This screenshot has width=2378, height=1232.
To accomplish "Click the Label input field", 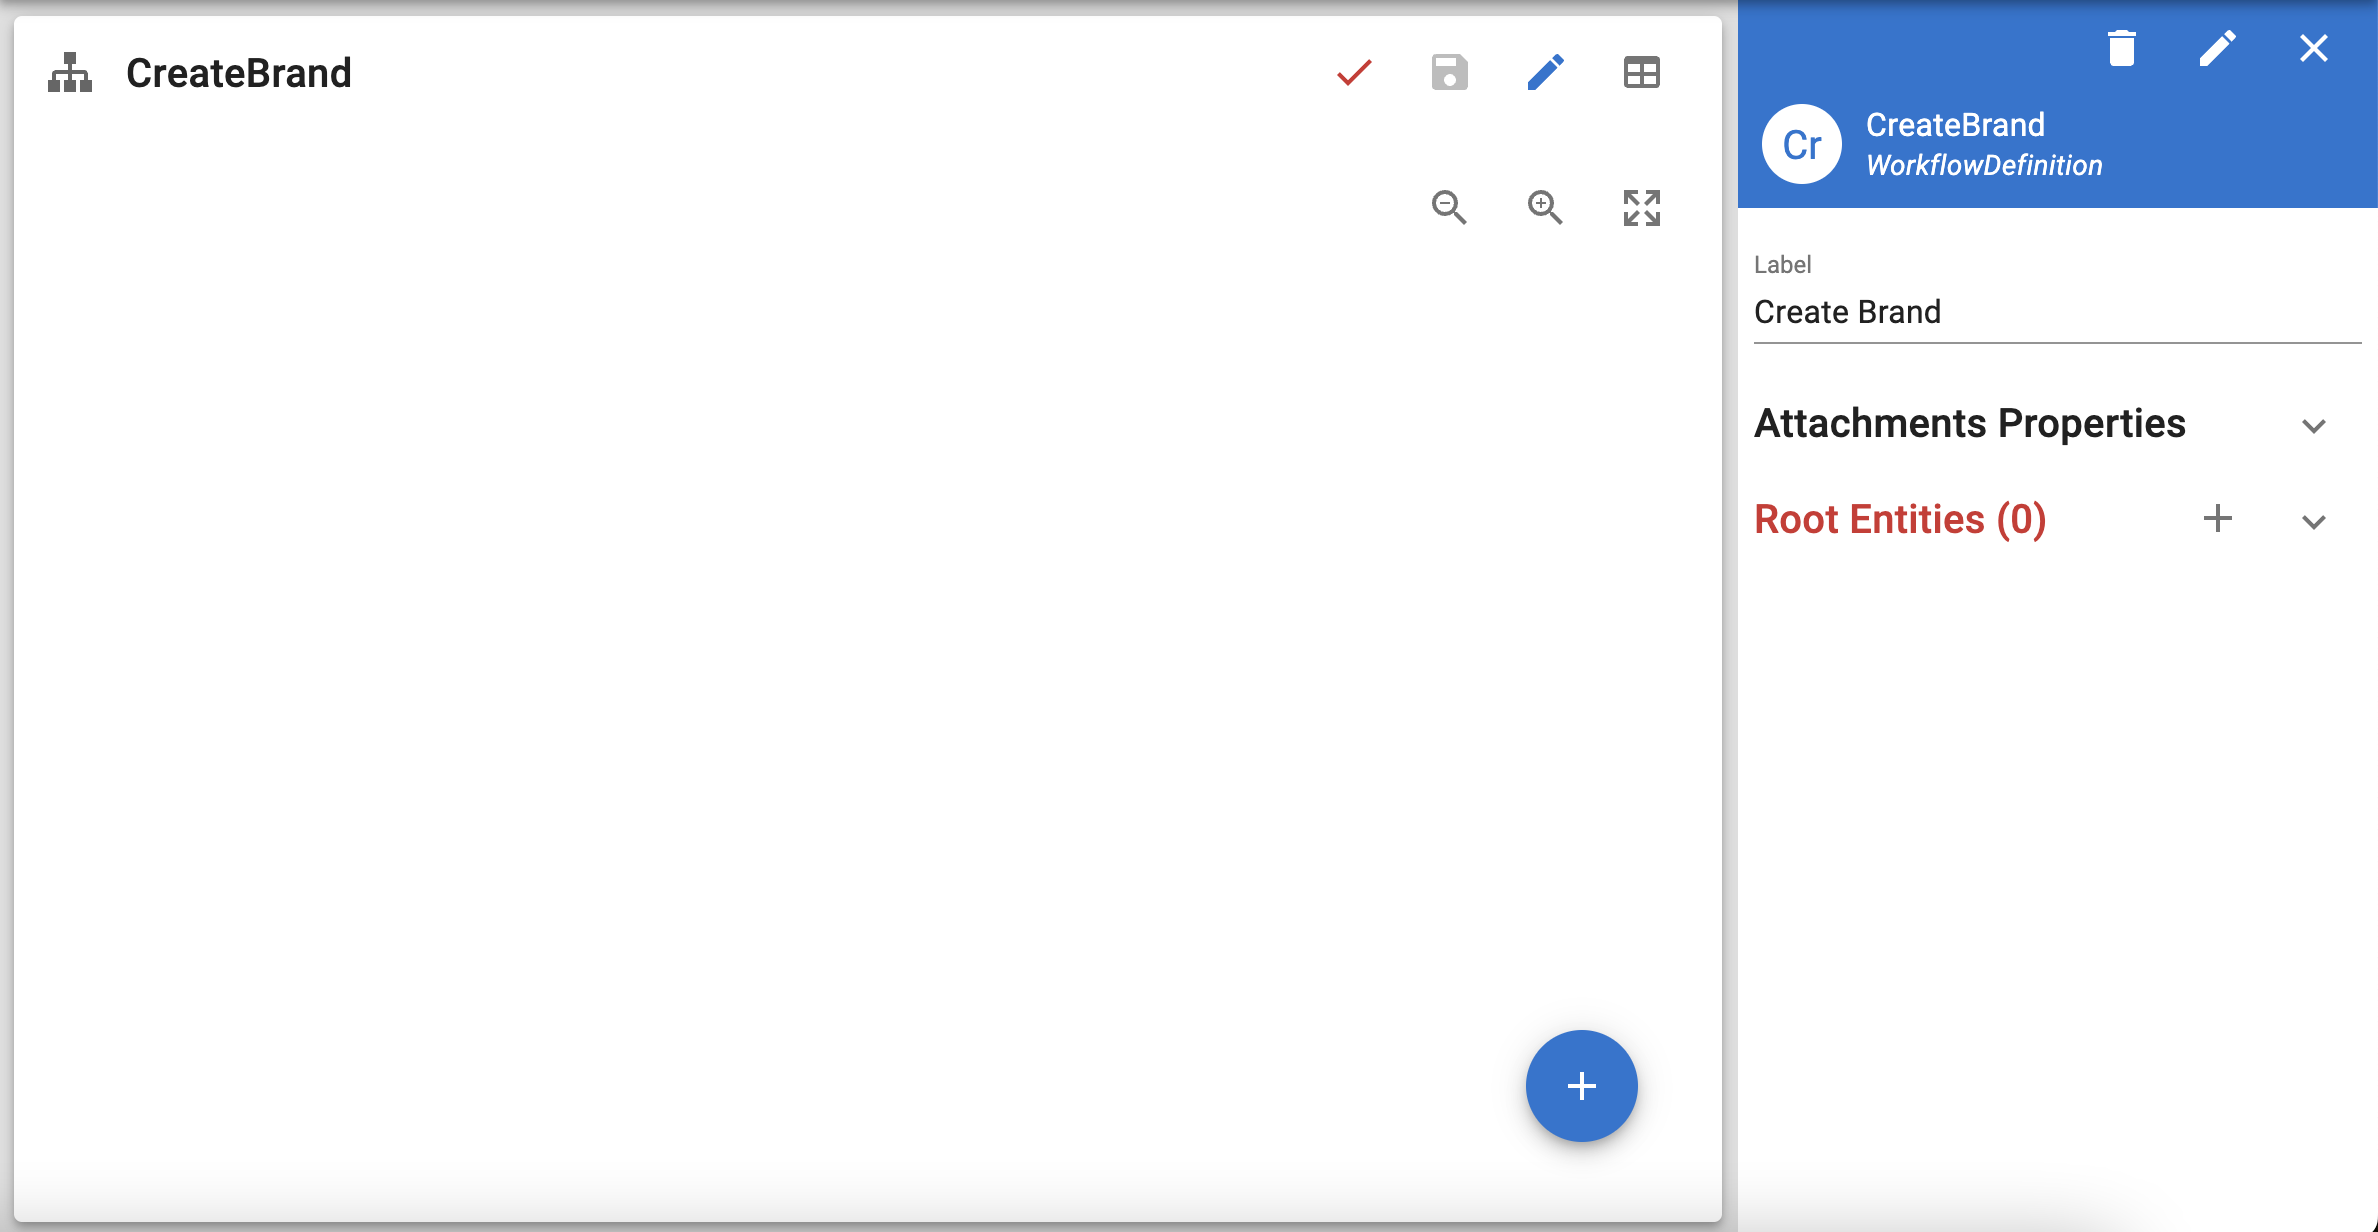I will click(x=2056, y=312).
